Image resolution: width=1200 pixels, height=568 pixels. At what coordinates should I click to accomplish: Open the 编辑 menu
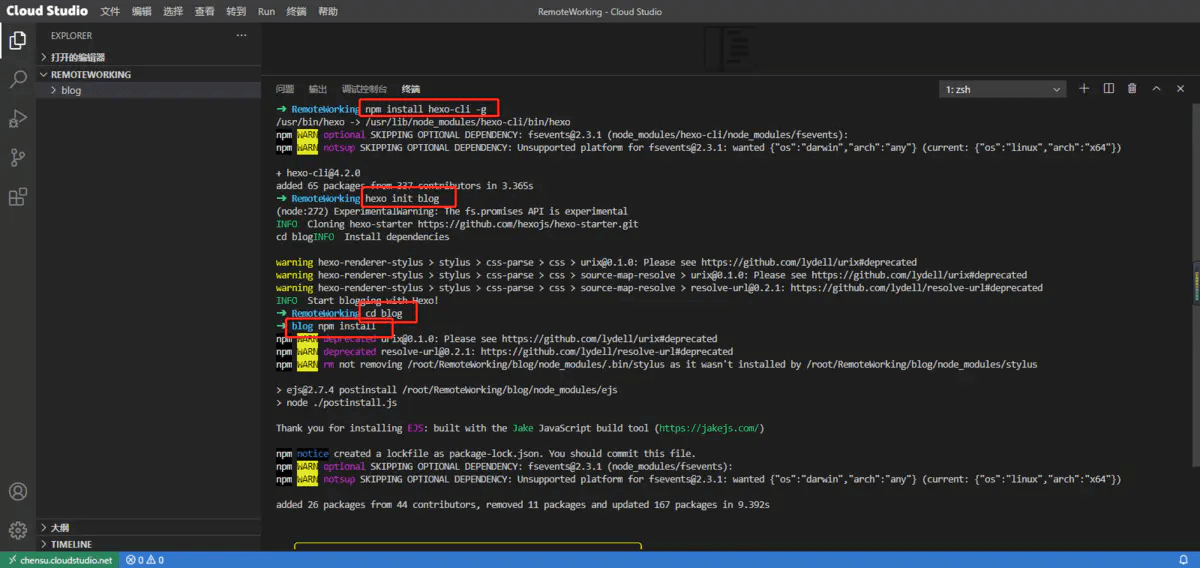[142, 12]
